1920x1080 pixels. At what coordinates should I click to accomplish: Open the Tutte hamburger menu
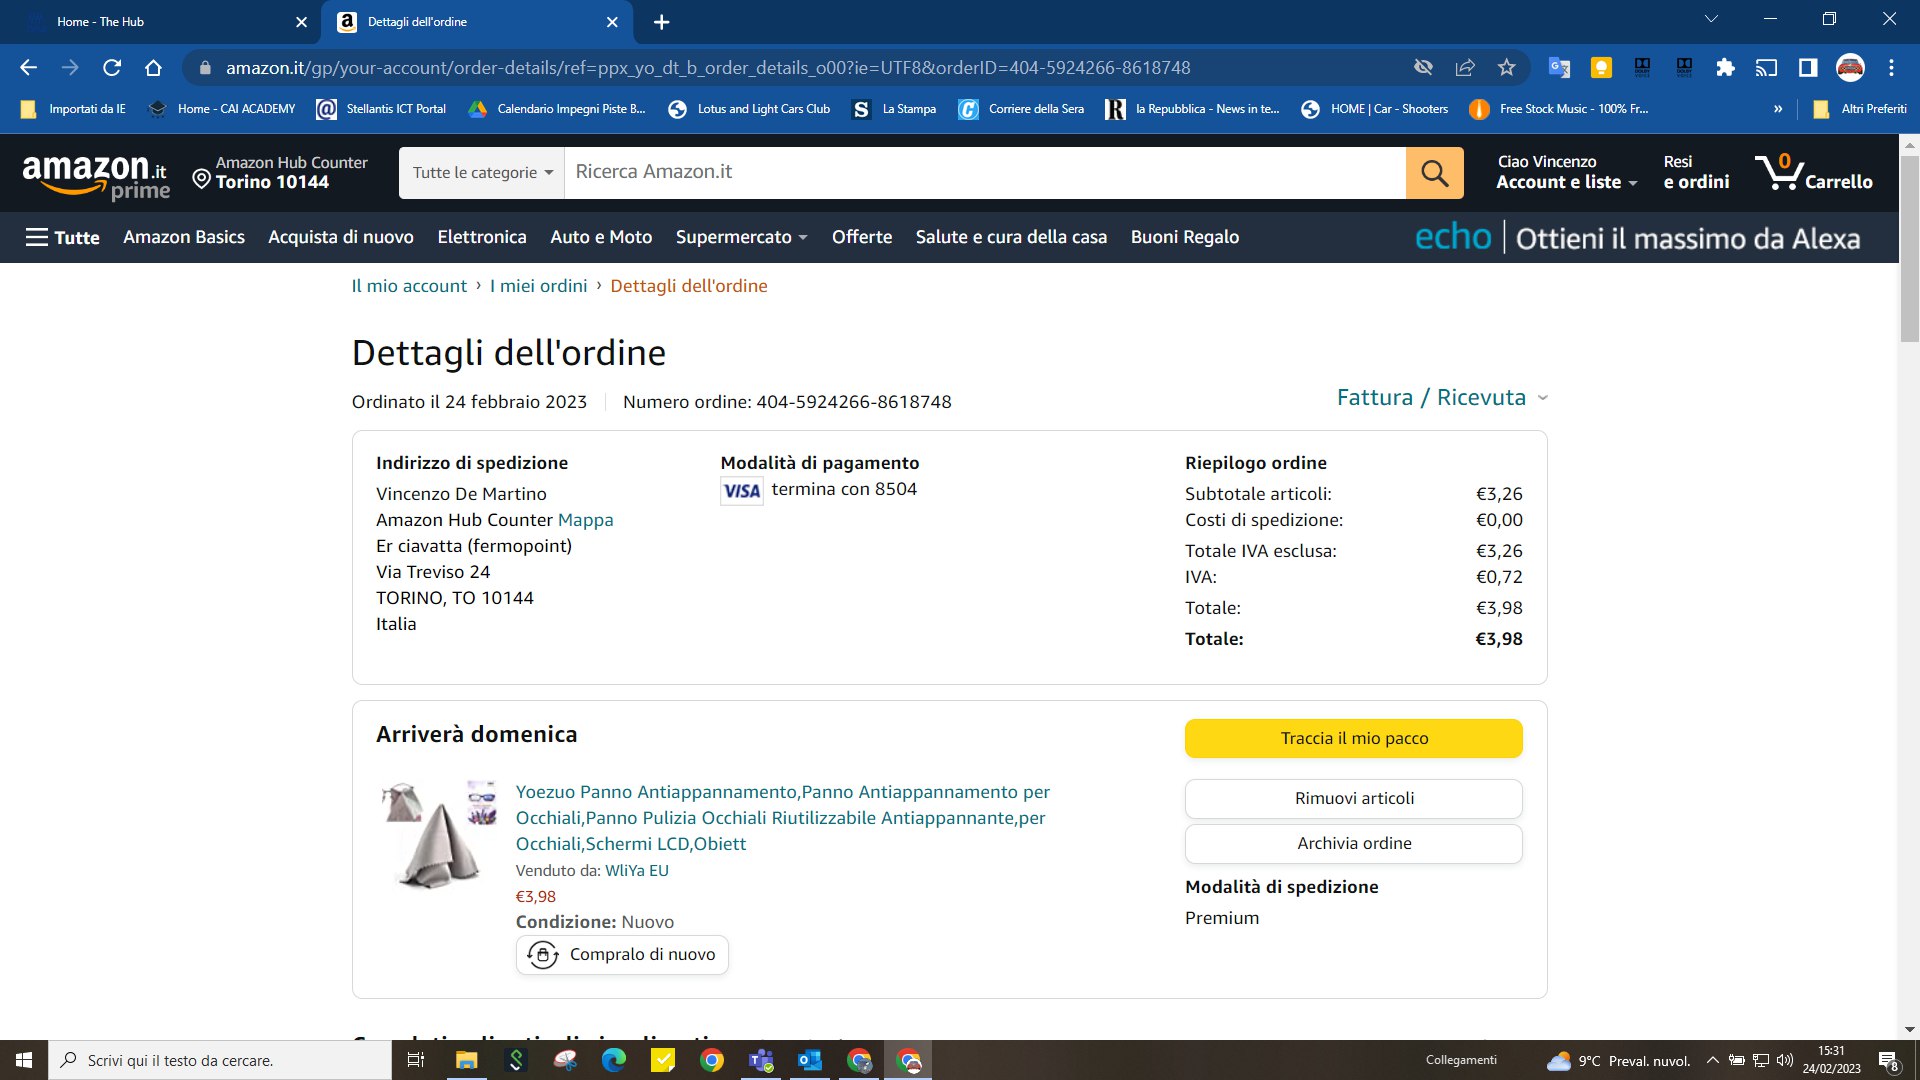62,237
